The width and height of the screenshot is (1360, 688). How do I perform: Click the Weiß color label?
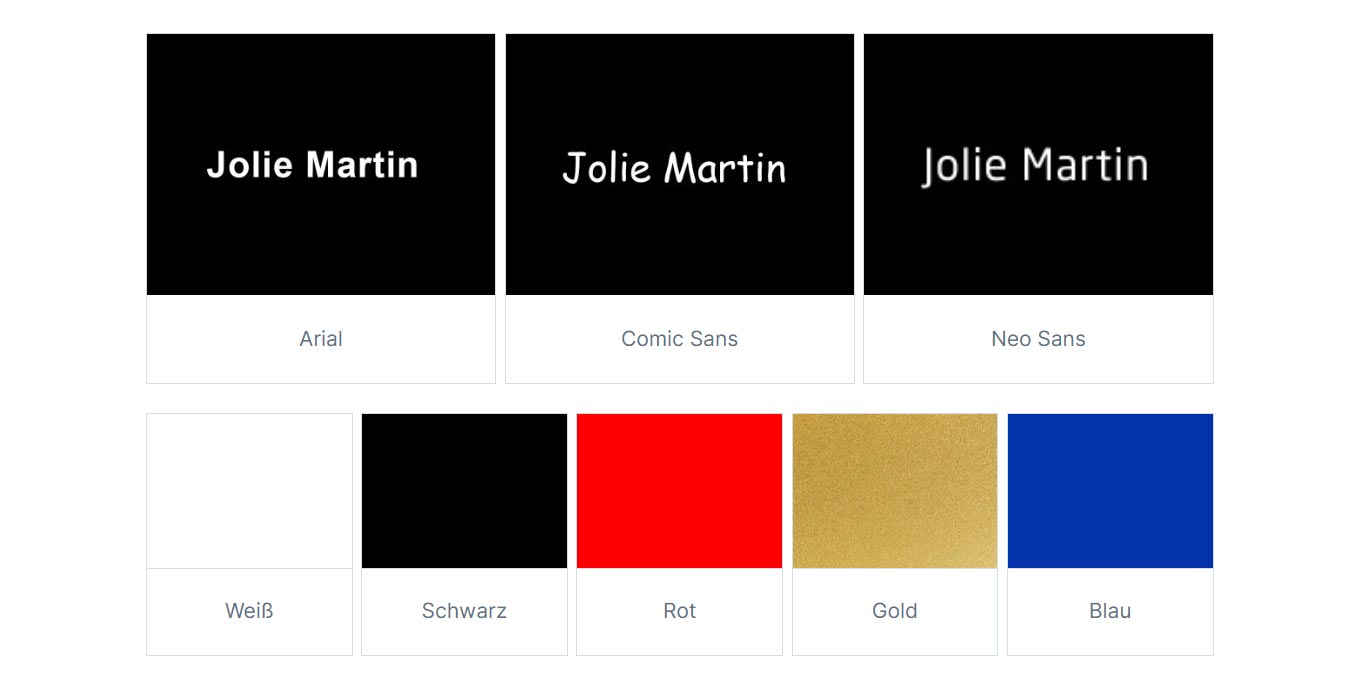[249, 611]
